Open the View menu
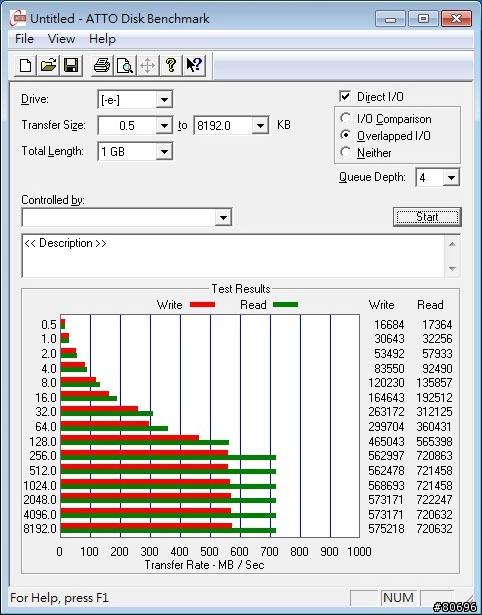 click(61, 39)
